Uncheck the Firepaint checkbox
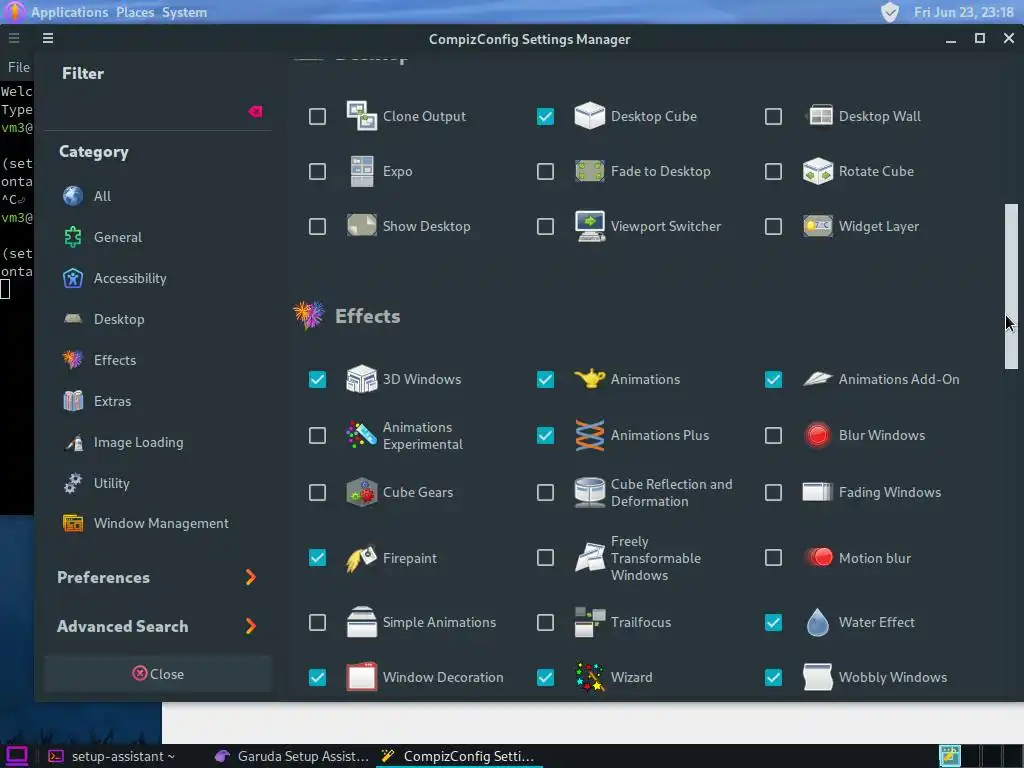 point(317,558)
